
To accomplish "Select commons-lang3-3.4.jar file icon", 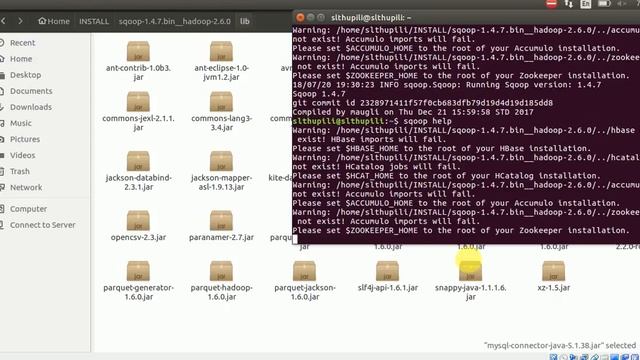I will click(221, 102).
